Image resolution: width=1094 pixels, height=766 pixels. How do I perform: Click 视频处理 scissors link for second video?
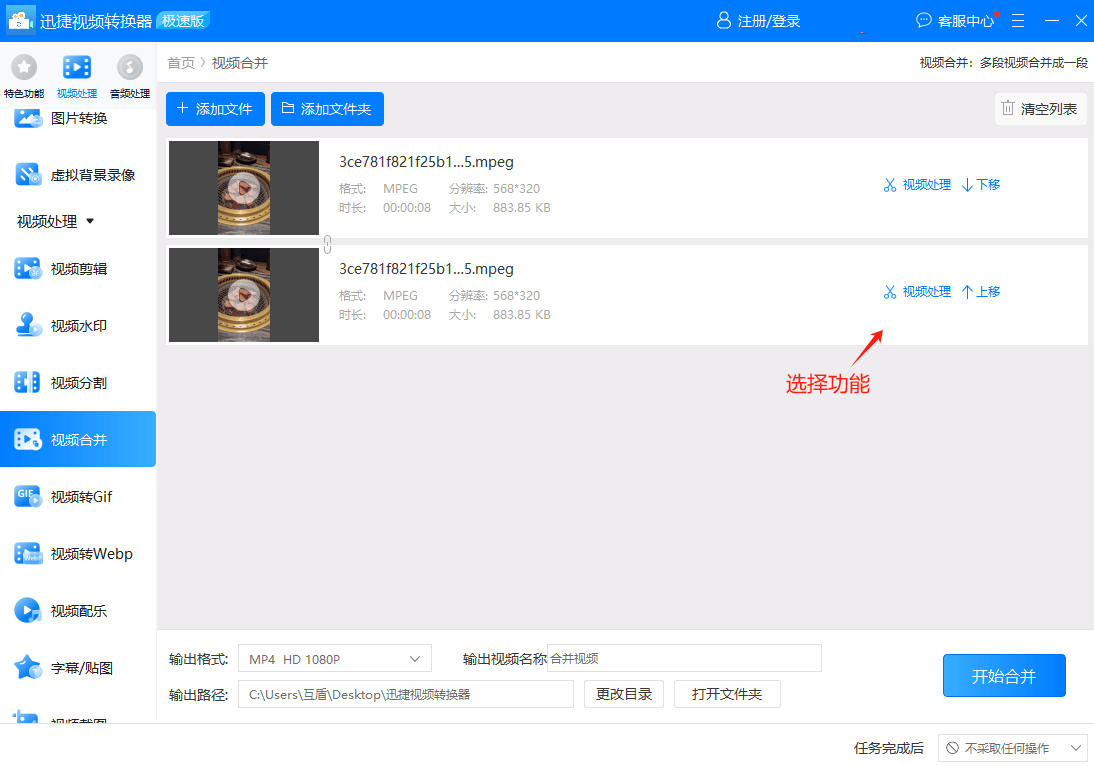tap(917, 292)
